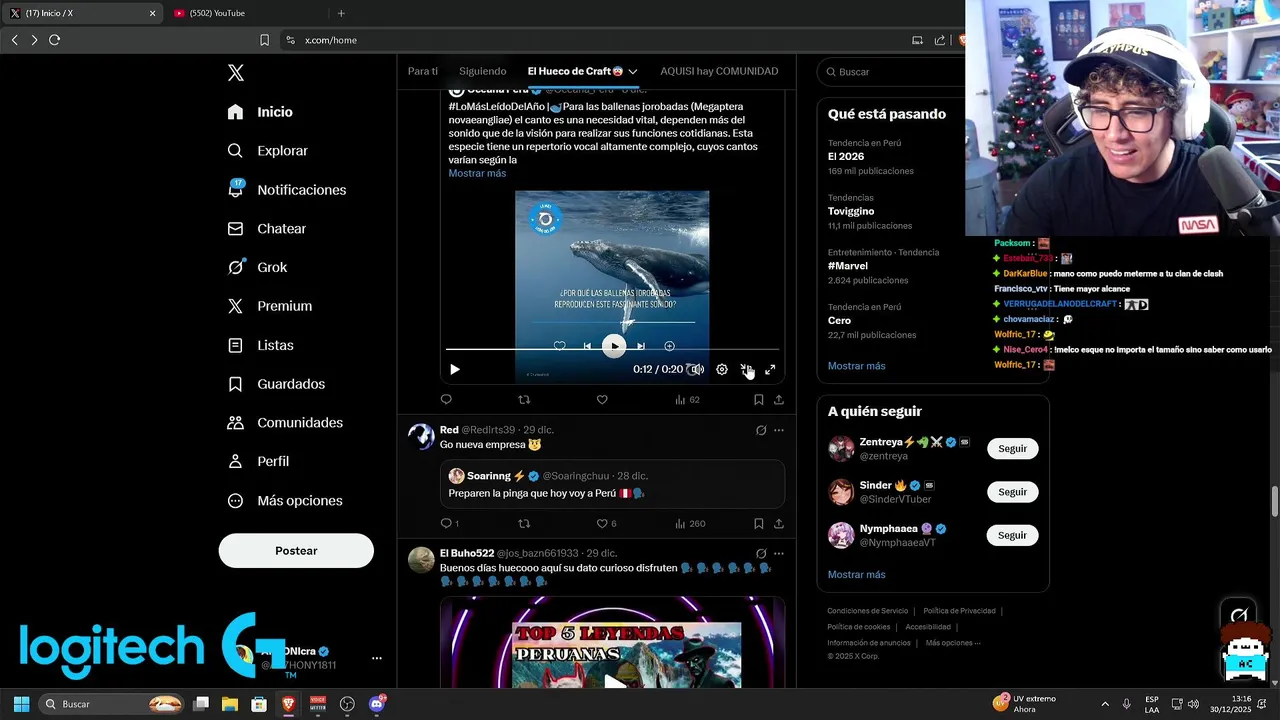Switch to the Para ti tab
The image size is (1280, 720).
(423, 71)
